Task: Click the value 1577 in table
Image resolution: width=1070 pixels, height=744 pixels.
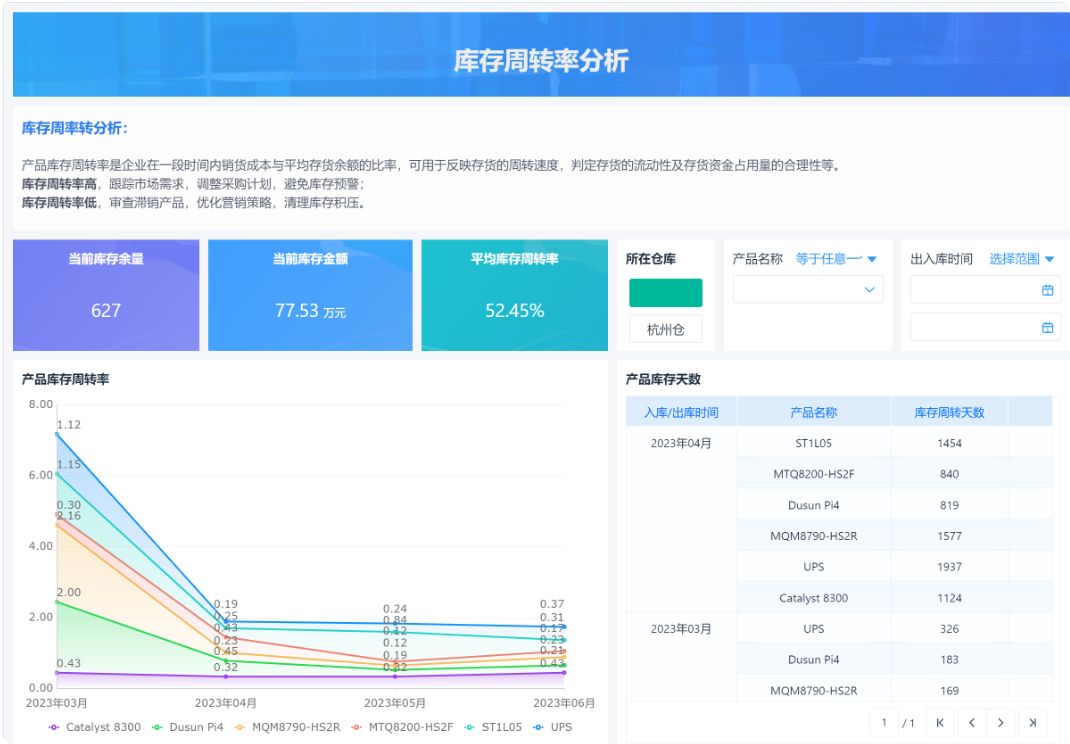Action: click(x=949, y=536)
